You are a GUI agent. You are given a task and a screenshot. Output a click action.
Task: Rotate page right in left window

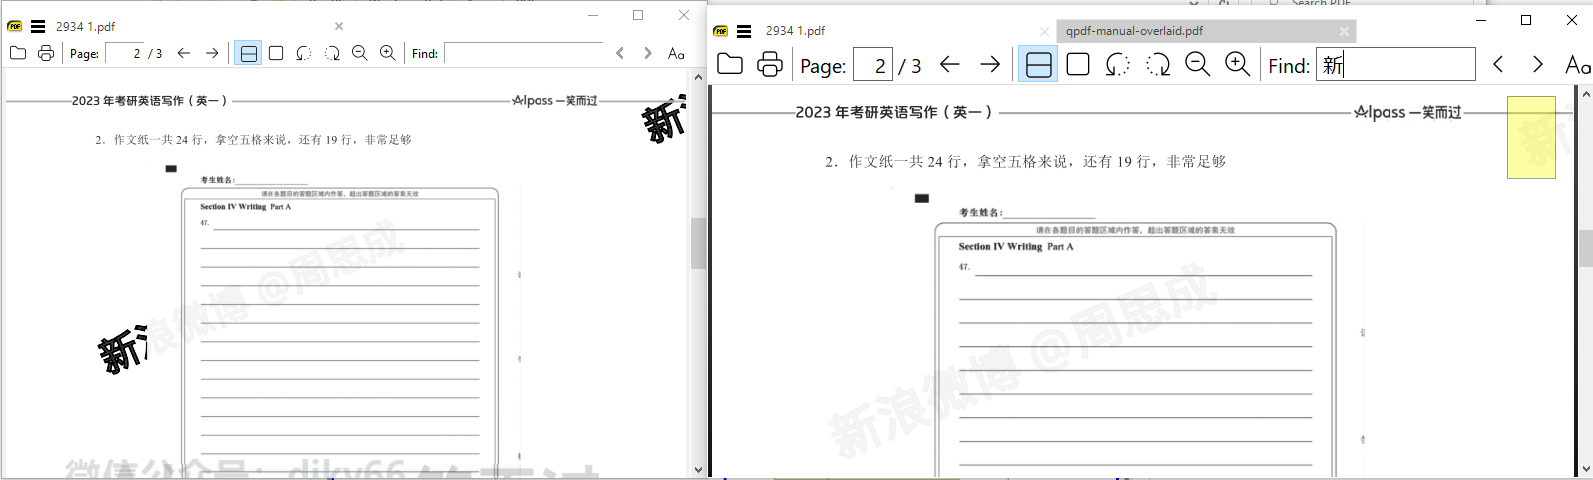(x=332, y=53)
